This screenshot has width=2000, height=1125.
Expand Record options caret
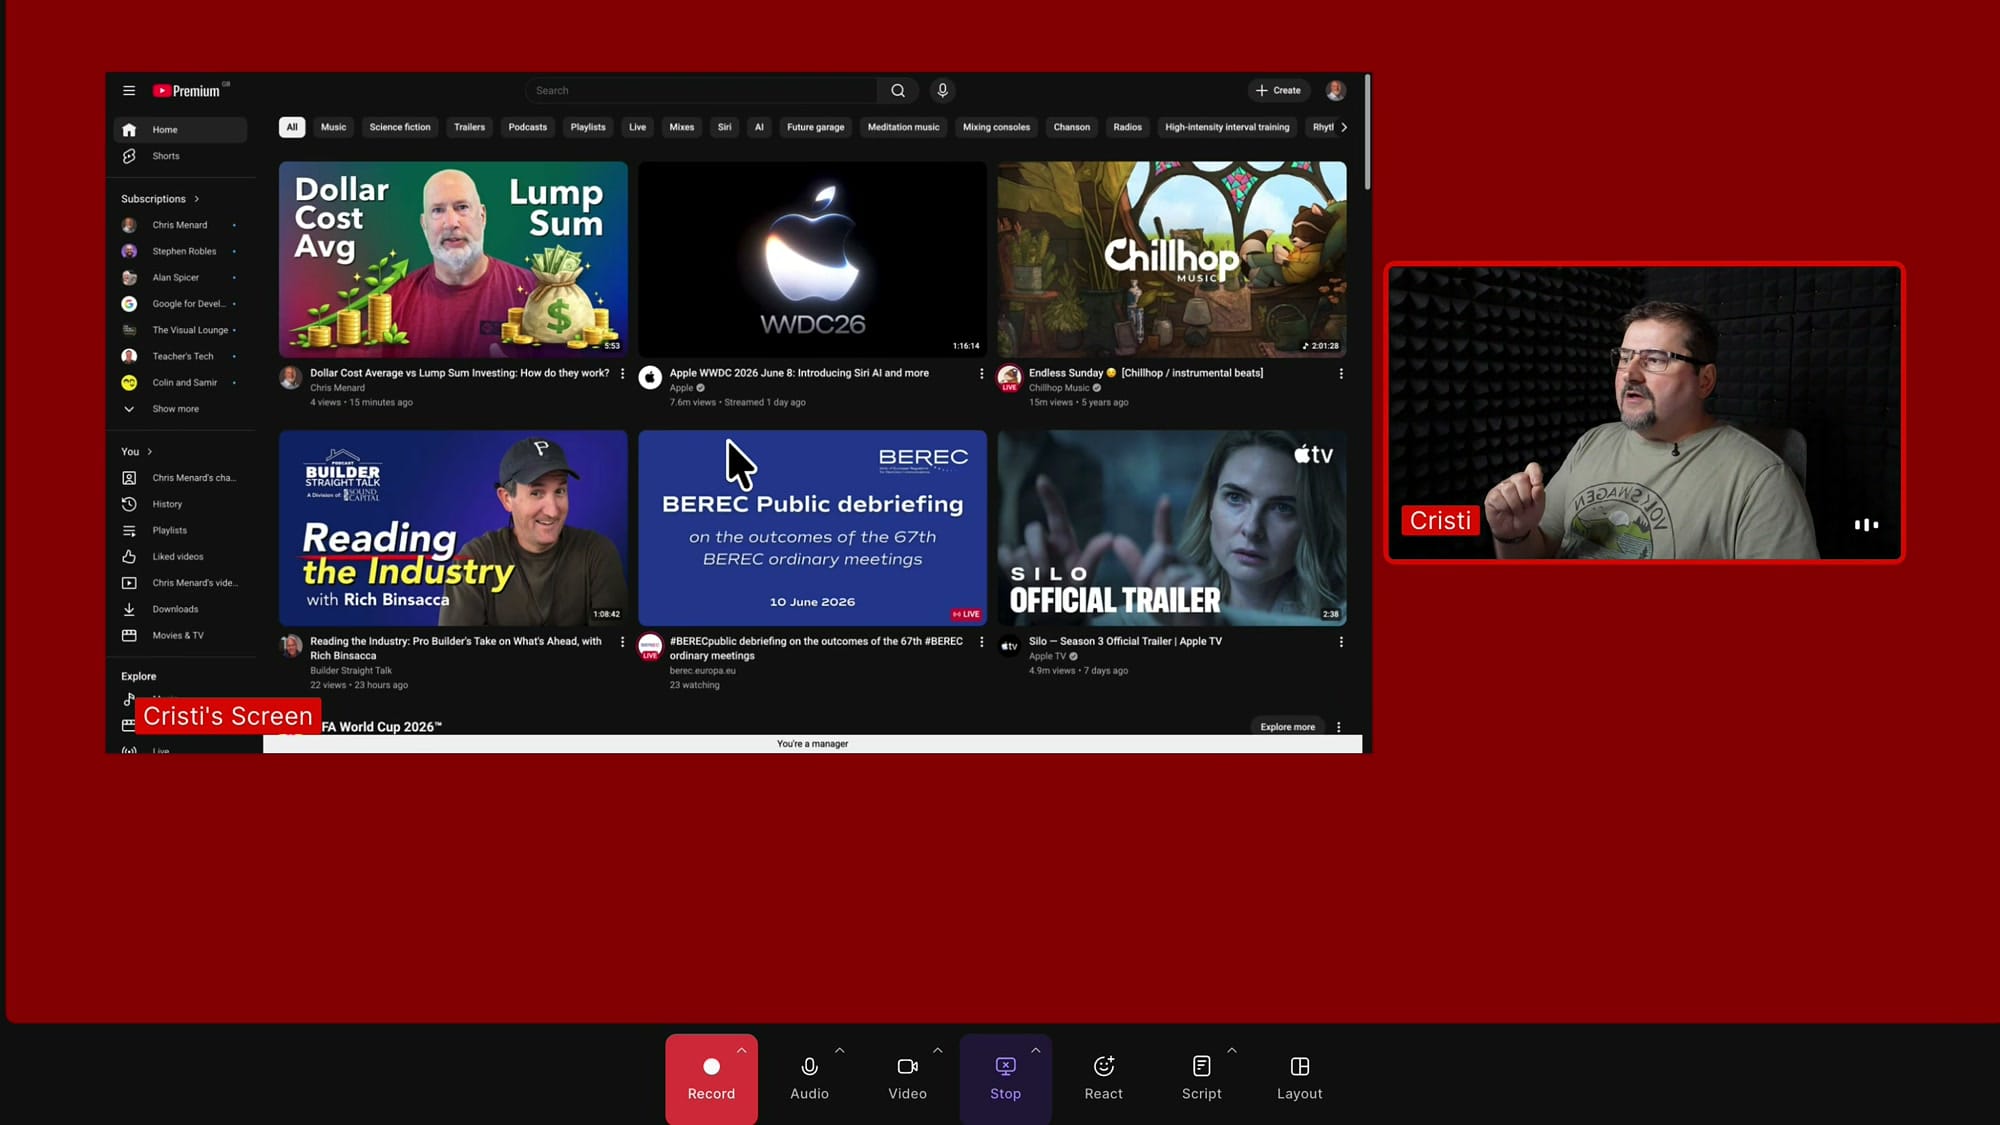point(742,1051)
